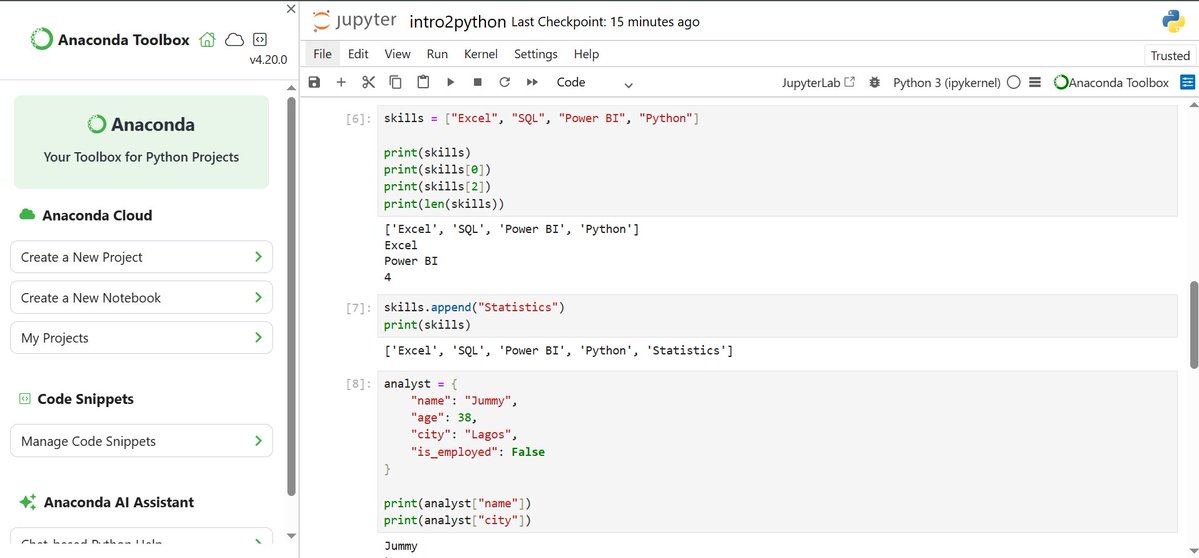Click the "is_employed": False code line
This screenshot has width=1199, height=558.
pos(477,452)
